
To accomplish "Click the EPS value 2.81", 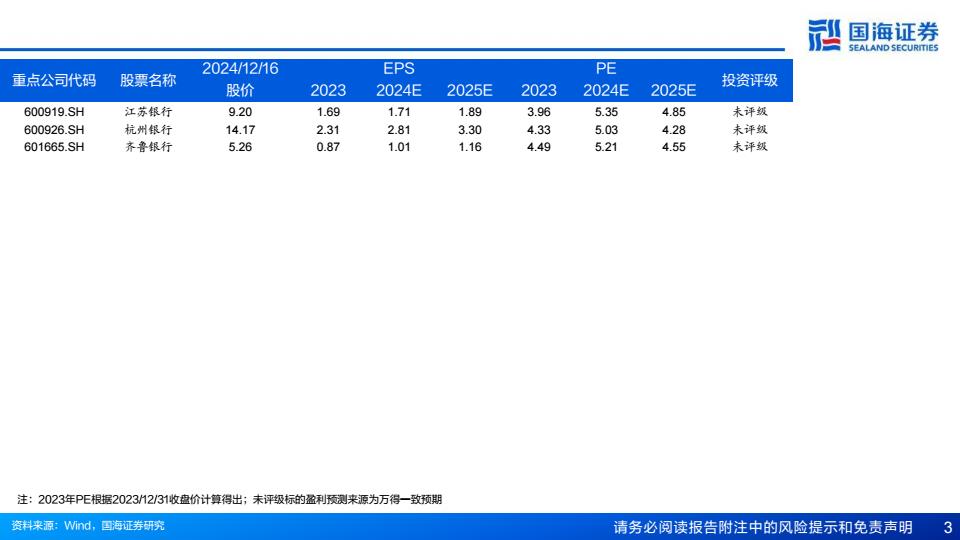I will tap(399, 130).
